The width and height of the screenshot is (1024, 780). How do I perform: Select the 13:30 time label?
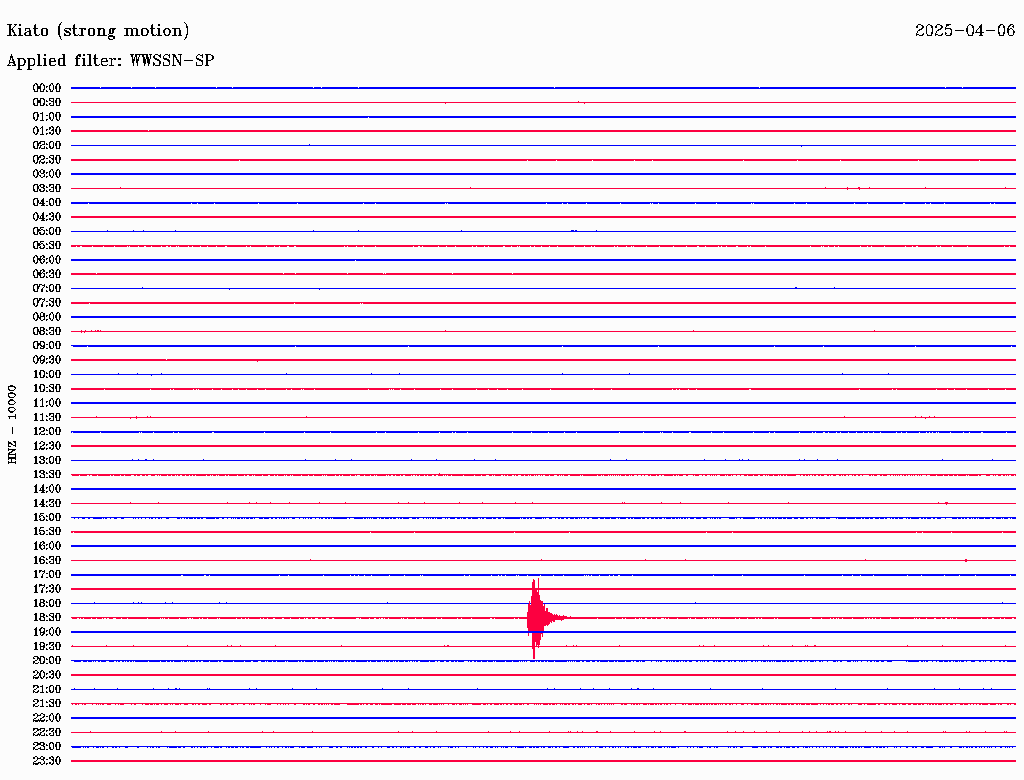coord(47,474)
